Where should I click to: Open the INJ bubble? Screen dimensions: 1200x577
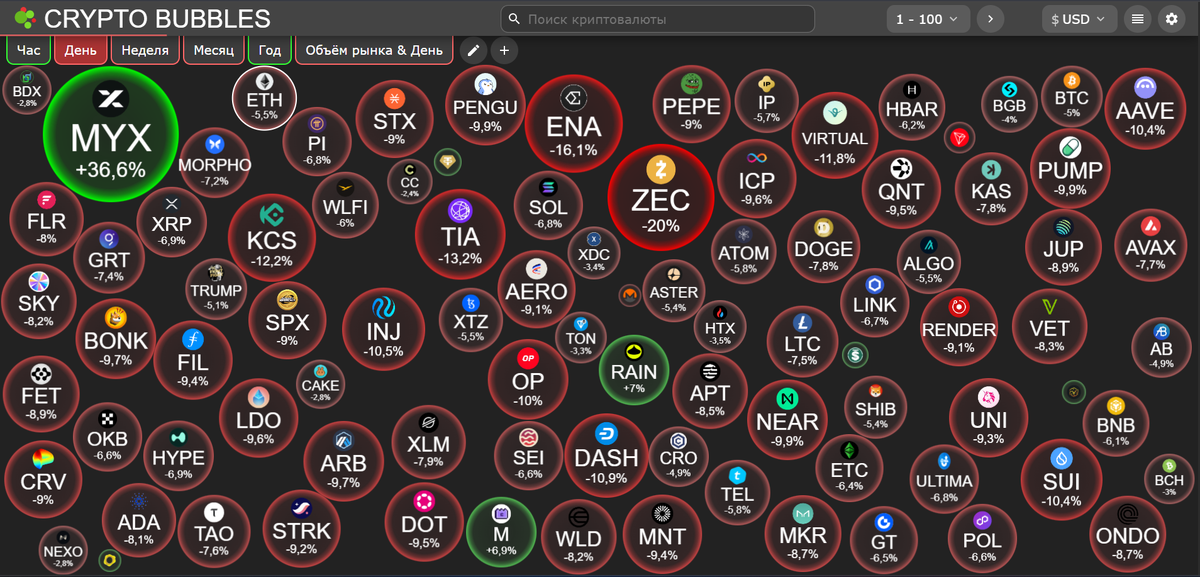(x=384, y=329)
